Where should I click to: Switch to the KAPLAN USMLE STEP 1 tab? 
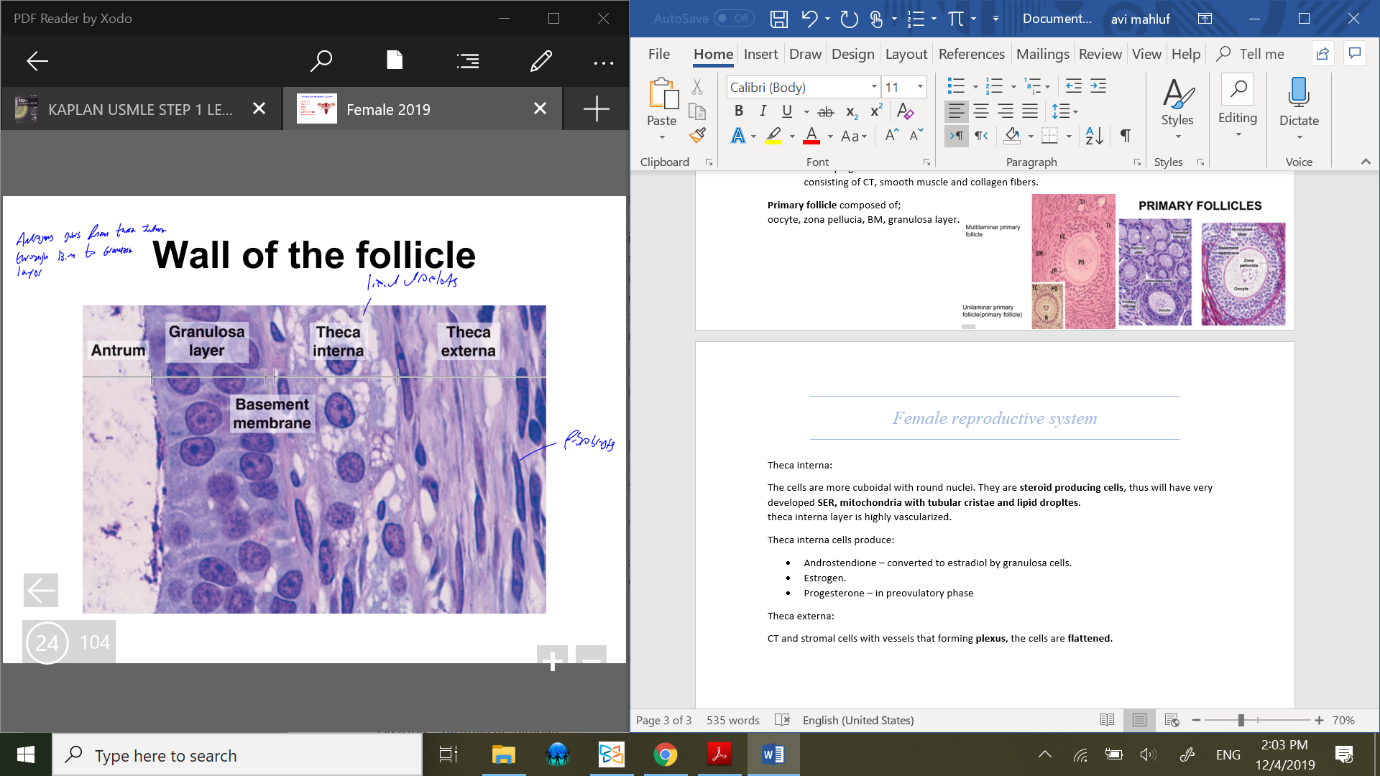pos(140,109)
